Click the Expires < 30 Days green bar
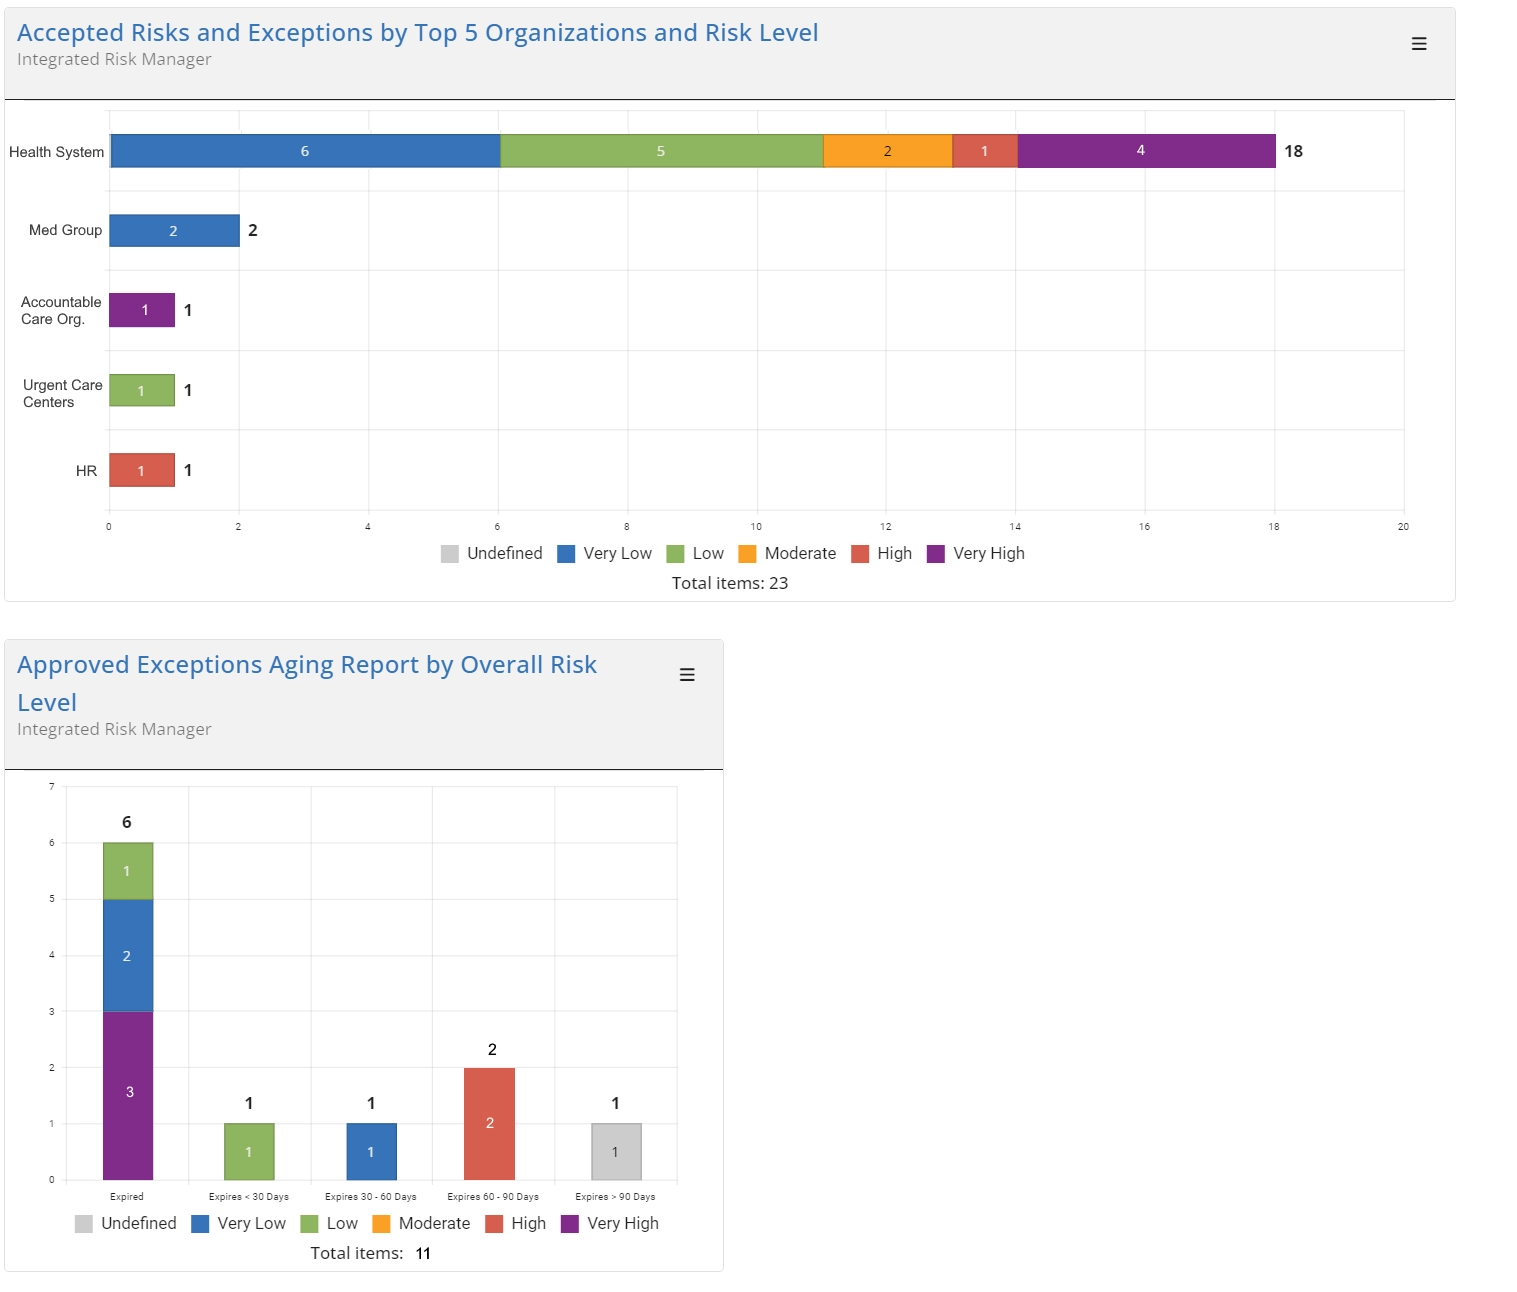Viewport: 1517px width, 1292px height. tap(249, 1152)
